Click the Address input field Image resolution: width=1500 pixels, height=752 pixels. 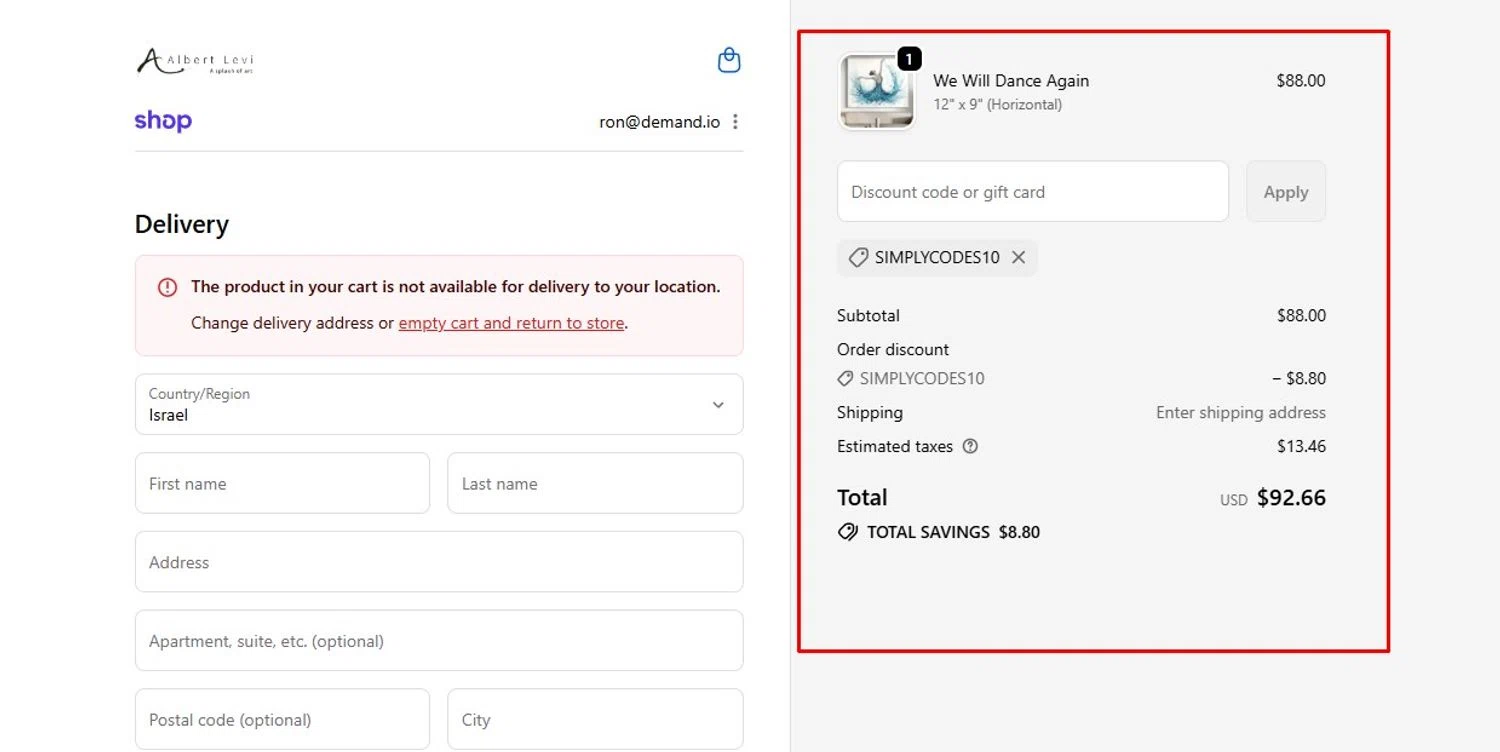(439, 562)
